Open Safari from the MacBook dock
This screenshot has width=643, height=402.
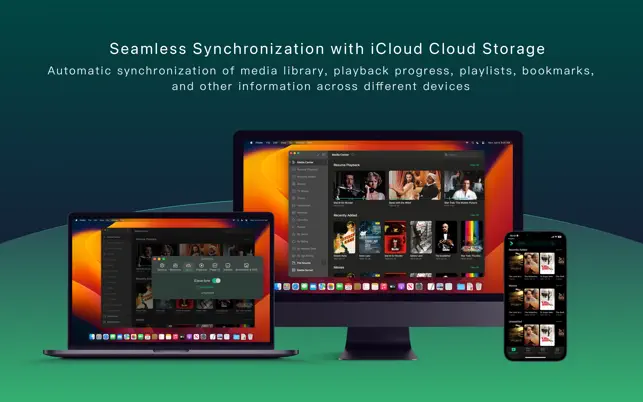[106, 337]
